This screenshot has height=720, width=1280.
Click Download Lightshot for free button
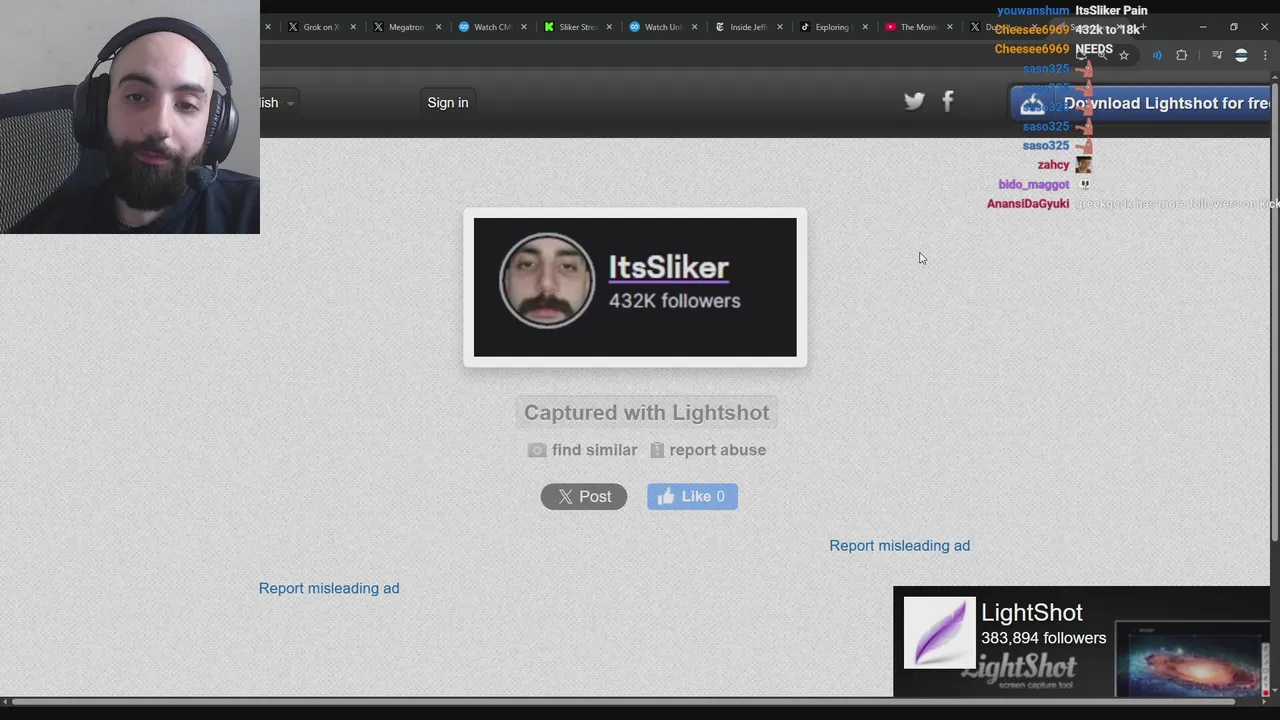point(1140,103)
